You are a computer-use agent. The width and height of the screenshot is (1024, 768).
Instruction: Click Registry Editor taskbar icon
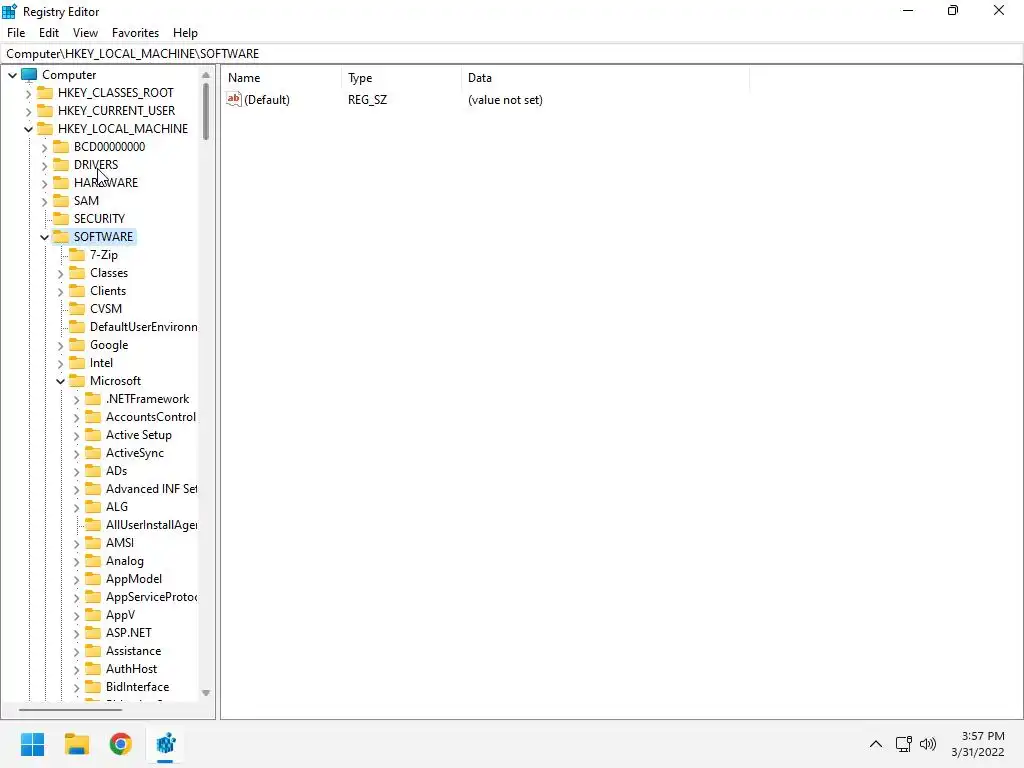pos(165,744)
